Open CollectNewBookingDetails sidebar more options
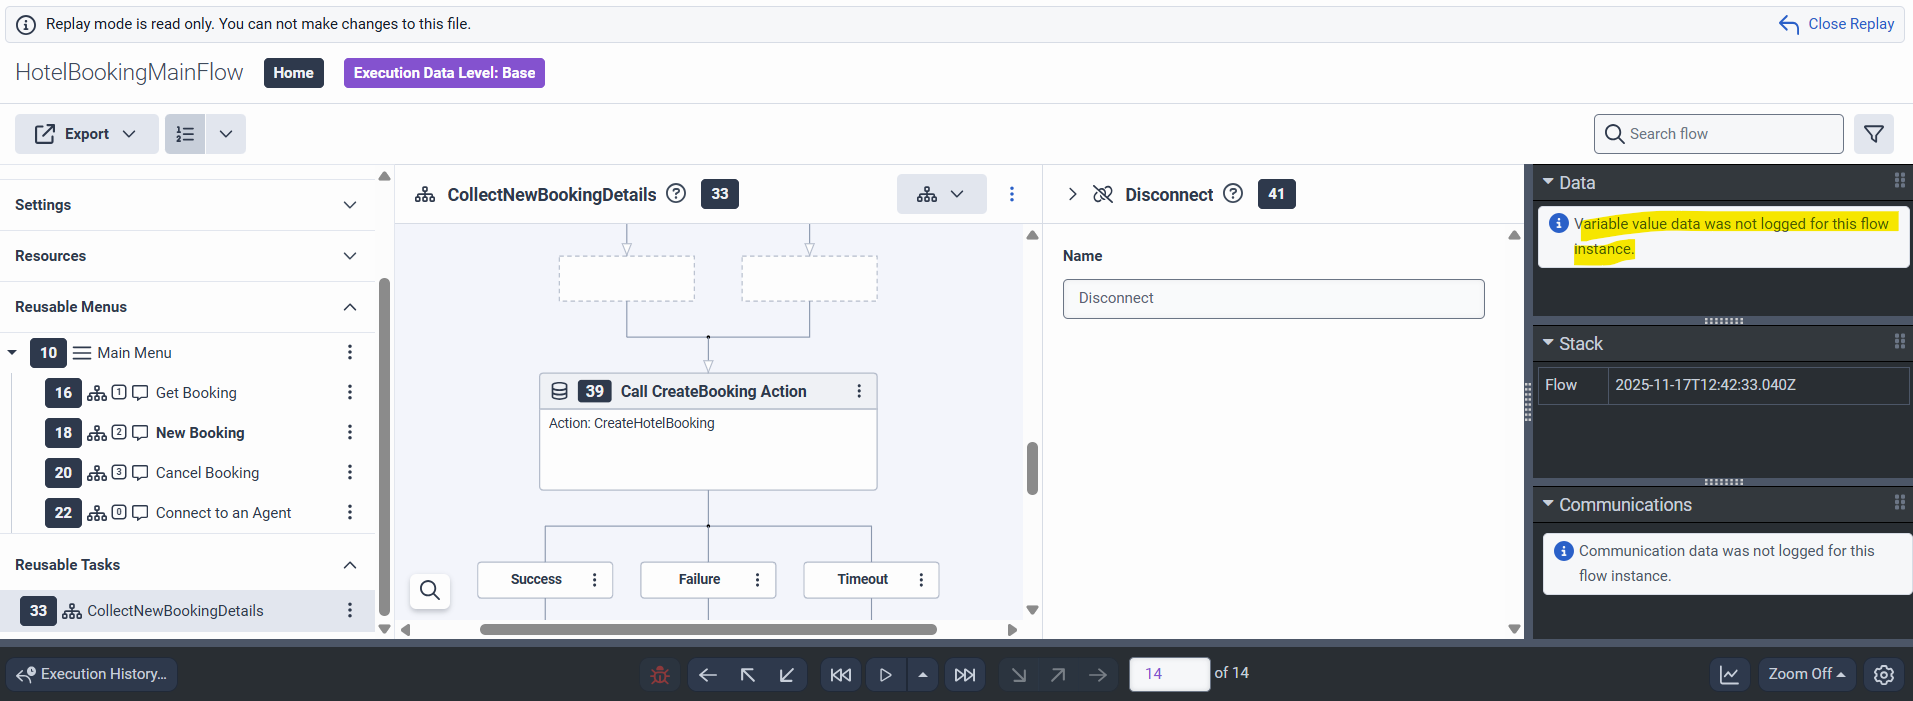The height and width of the screenshot is (701, 1913). [350, 610]
